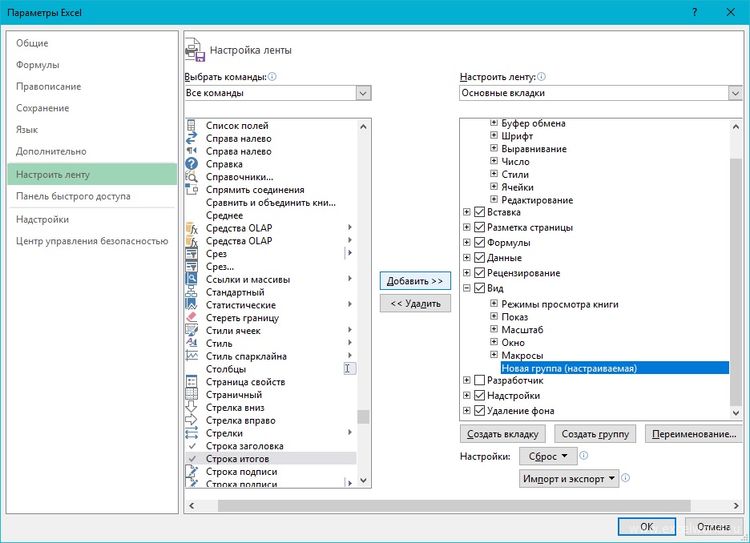Open the Импорт и экспорт dropdown
Screen dimensions: 750x543
click(569, 478)
